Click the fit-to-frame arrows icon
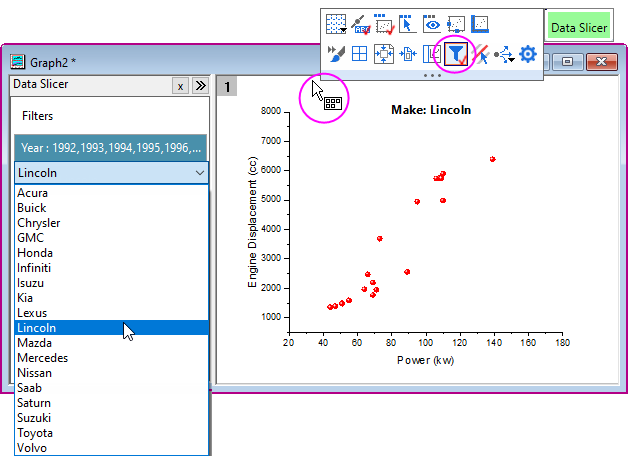Image resolution: width=628 pixels, height=456 pixels. [383, 54]
